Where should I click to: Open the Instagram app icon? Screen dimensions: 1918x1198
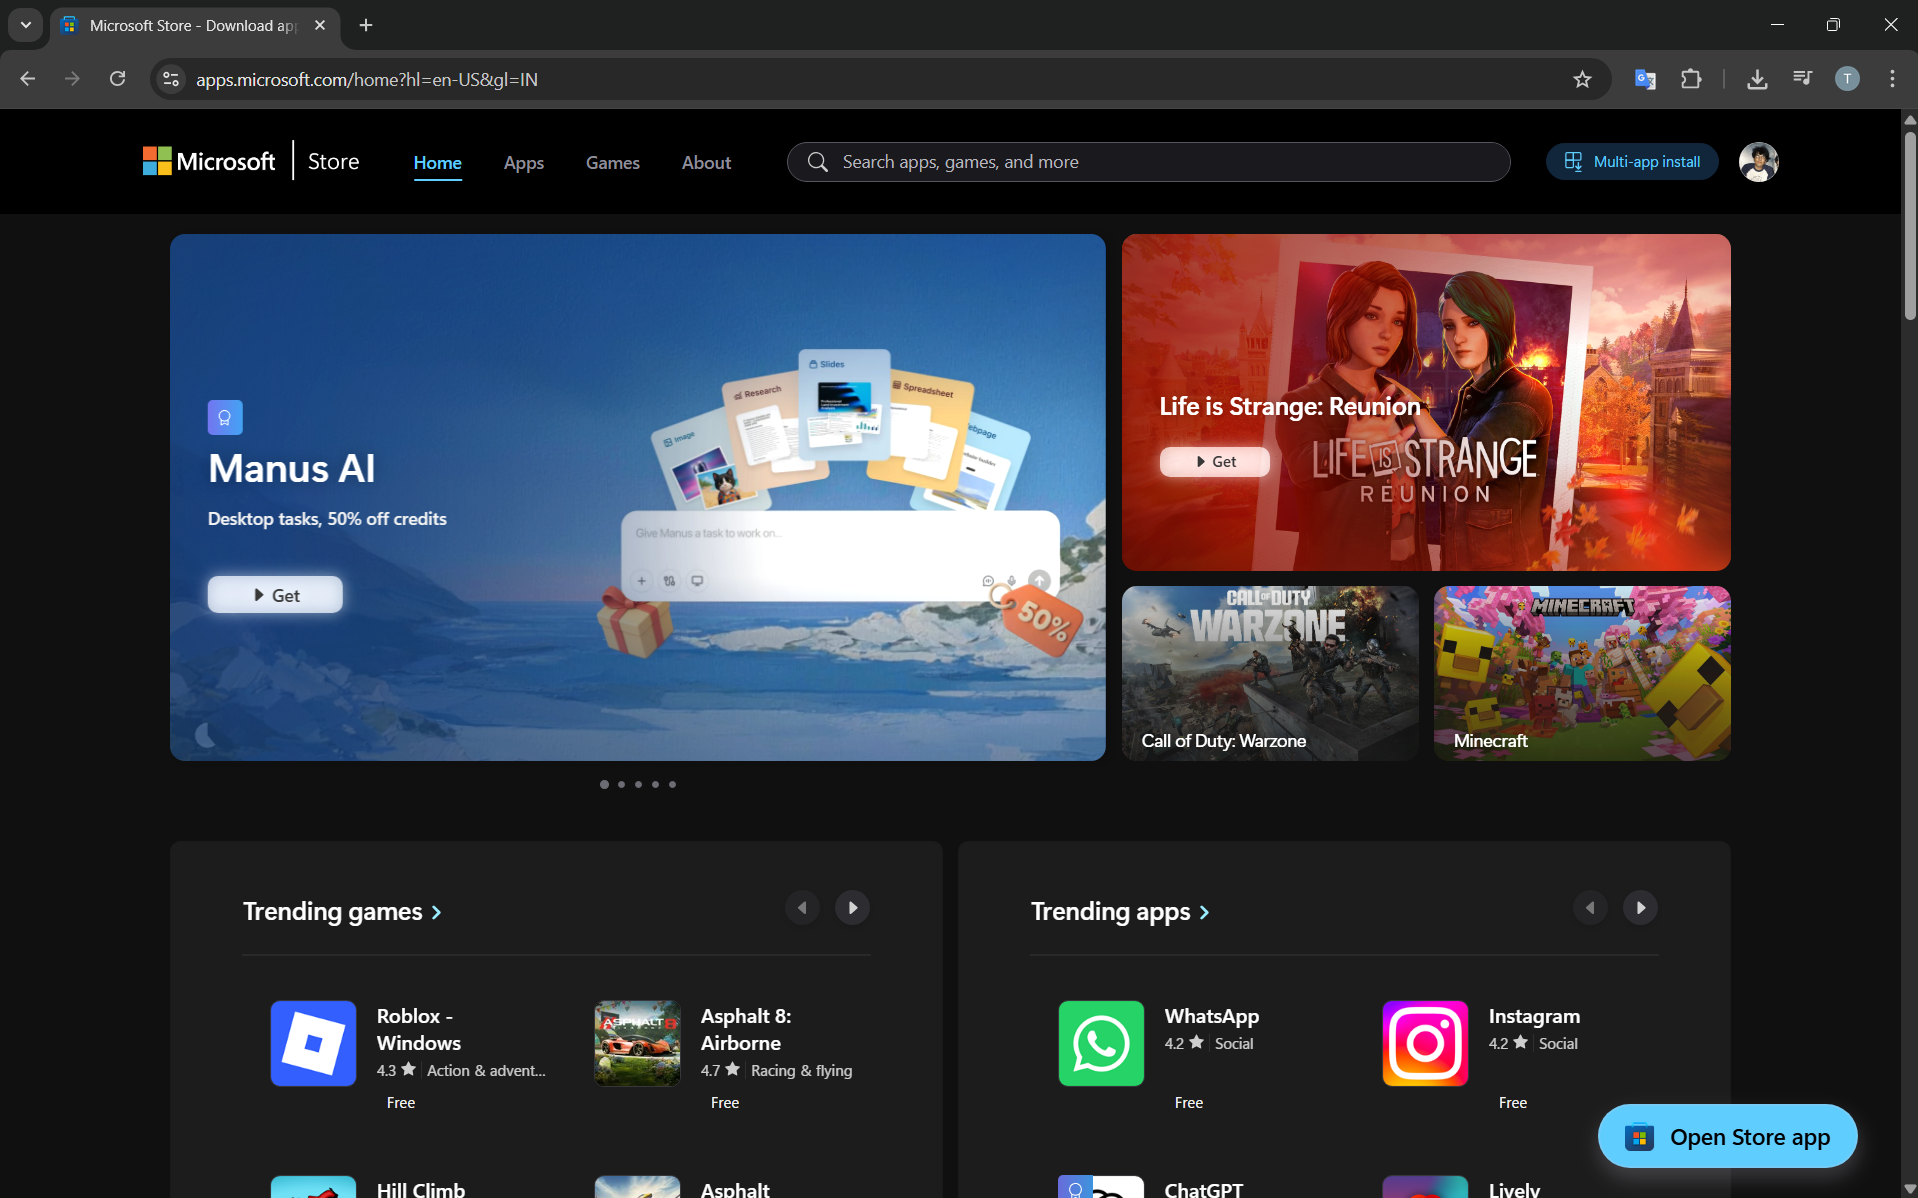1425,1043
